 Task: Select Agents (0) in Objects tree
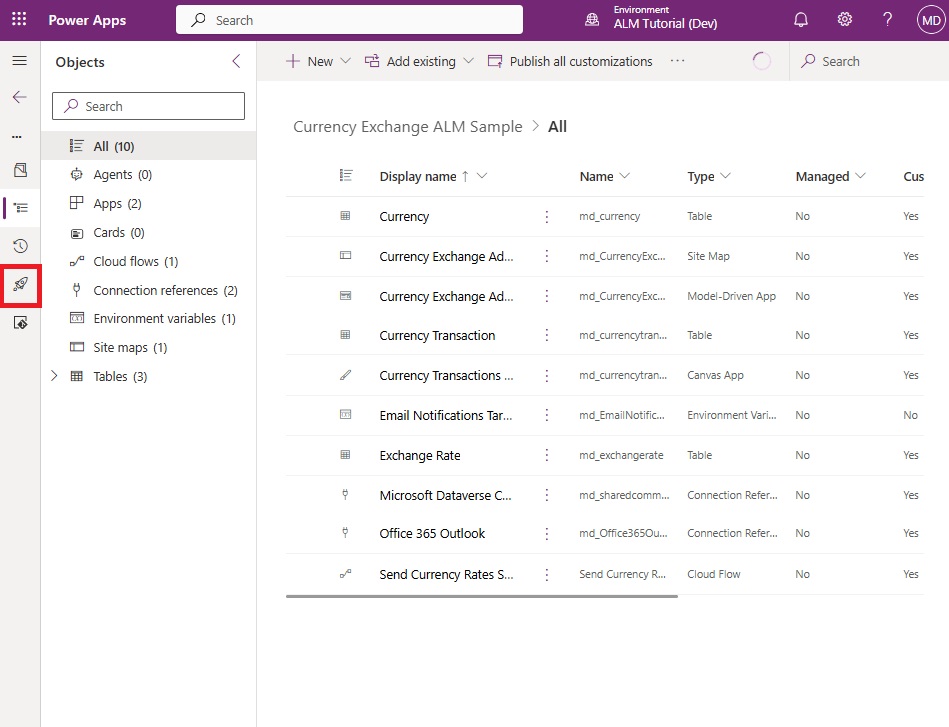point(148,175)
